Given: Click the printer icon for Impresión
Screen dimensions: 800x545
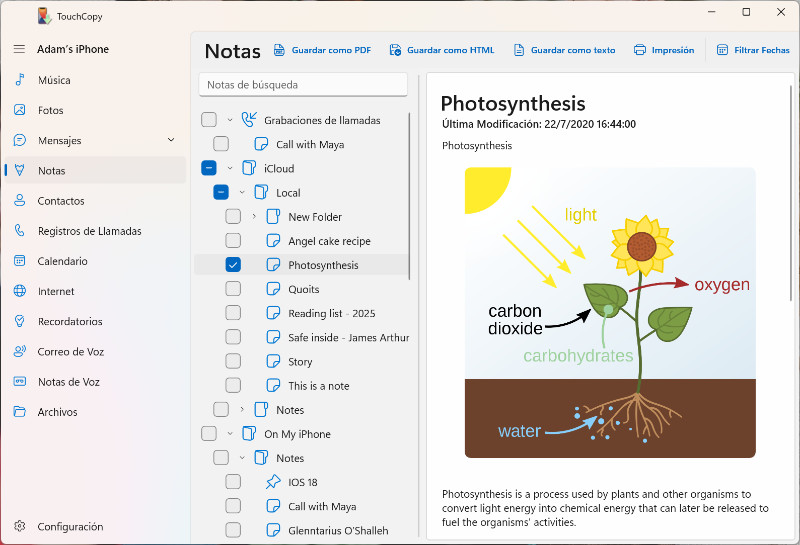Looking at the screenshot, I should pyautogui.click(x=640, y=50).
